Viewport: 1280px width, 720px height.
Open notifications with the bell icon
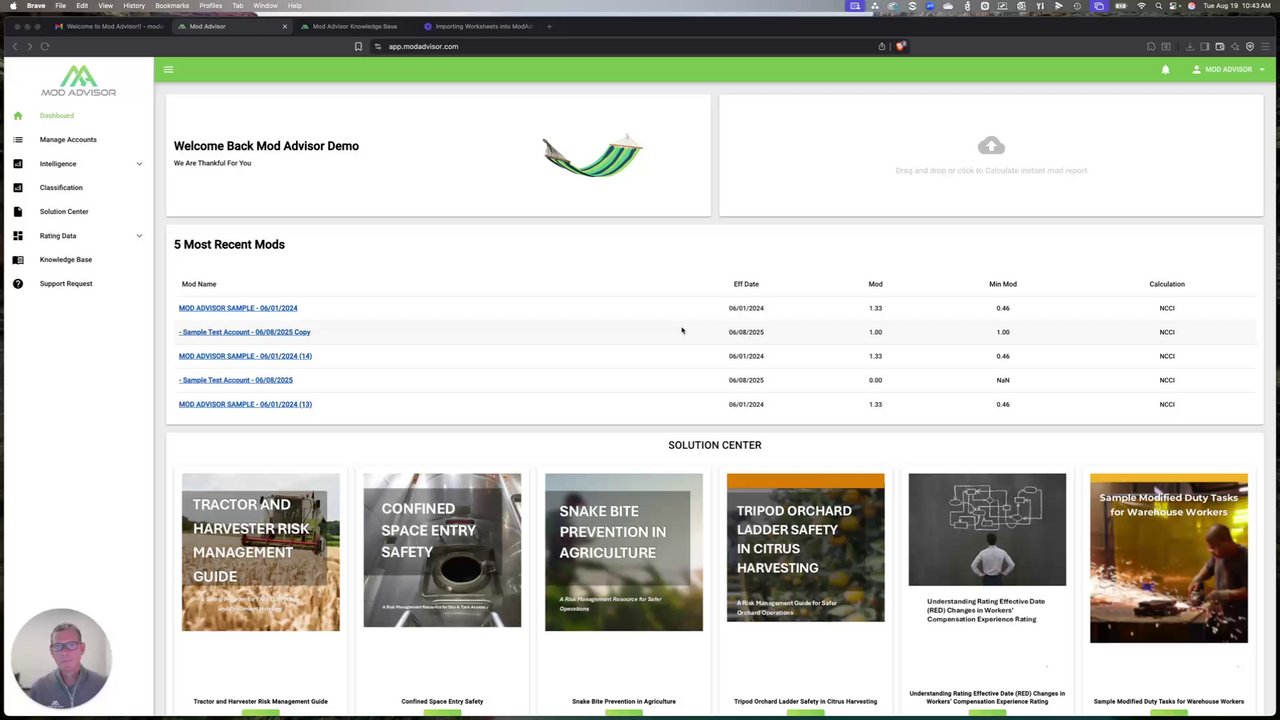[1165, 70]
